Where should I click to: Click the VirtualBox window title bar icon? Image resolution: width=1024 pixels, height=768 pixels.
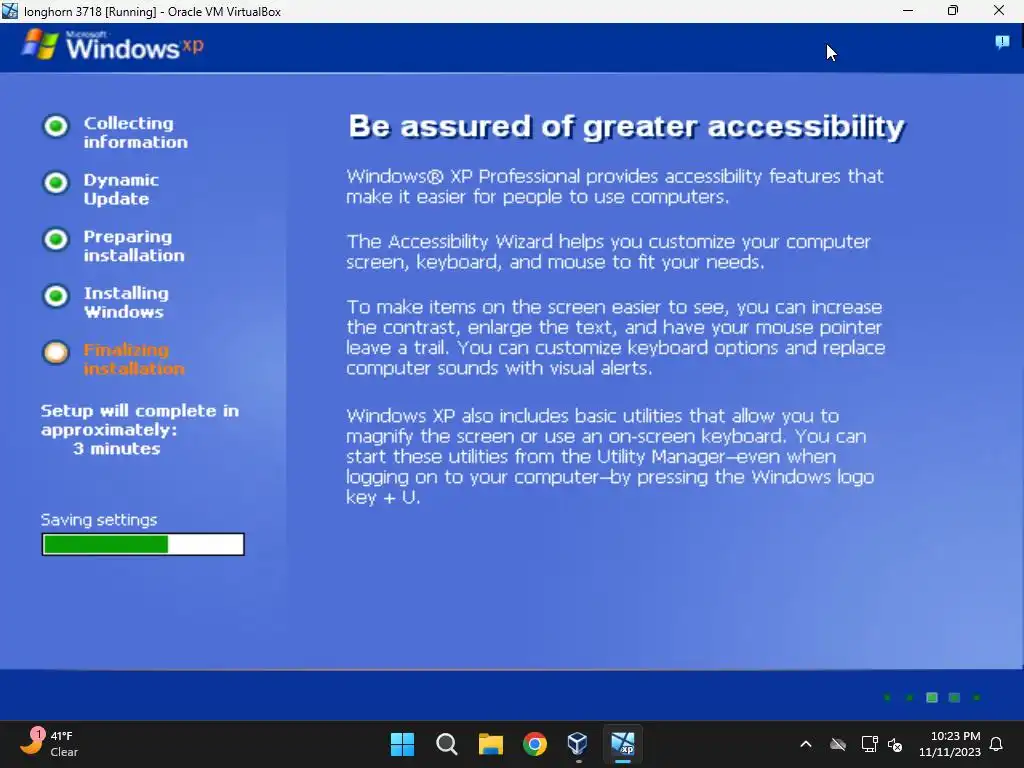coord(10,11)
